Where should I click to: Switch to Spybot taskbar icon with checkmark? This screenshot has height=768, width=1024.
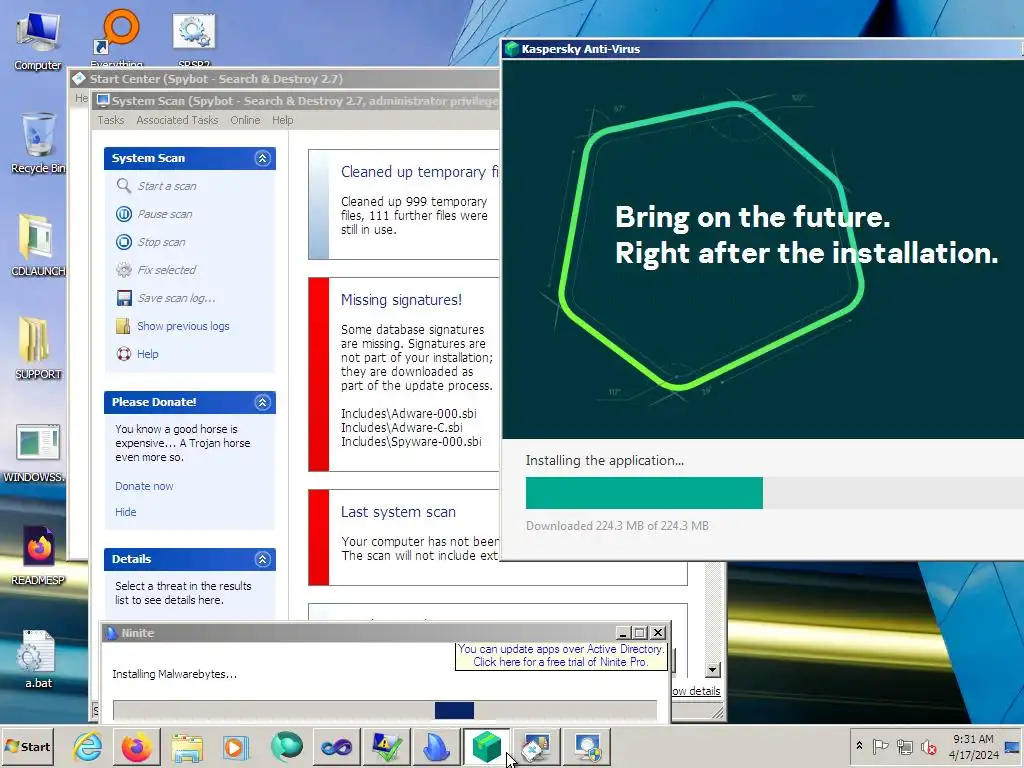(387, 746)
